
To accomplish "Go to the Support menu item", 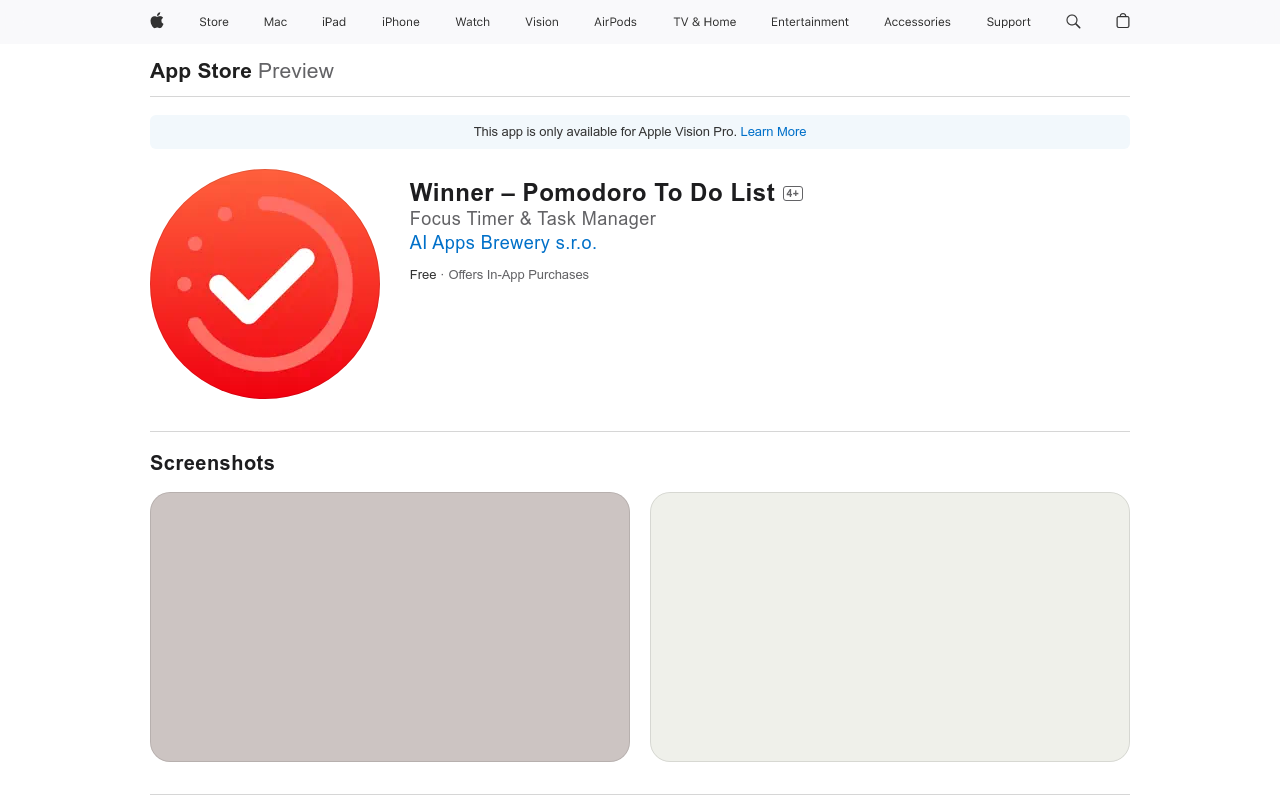I will click(1008, 22).
